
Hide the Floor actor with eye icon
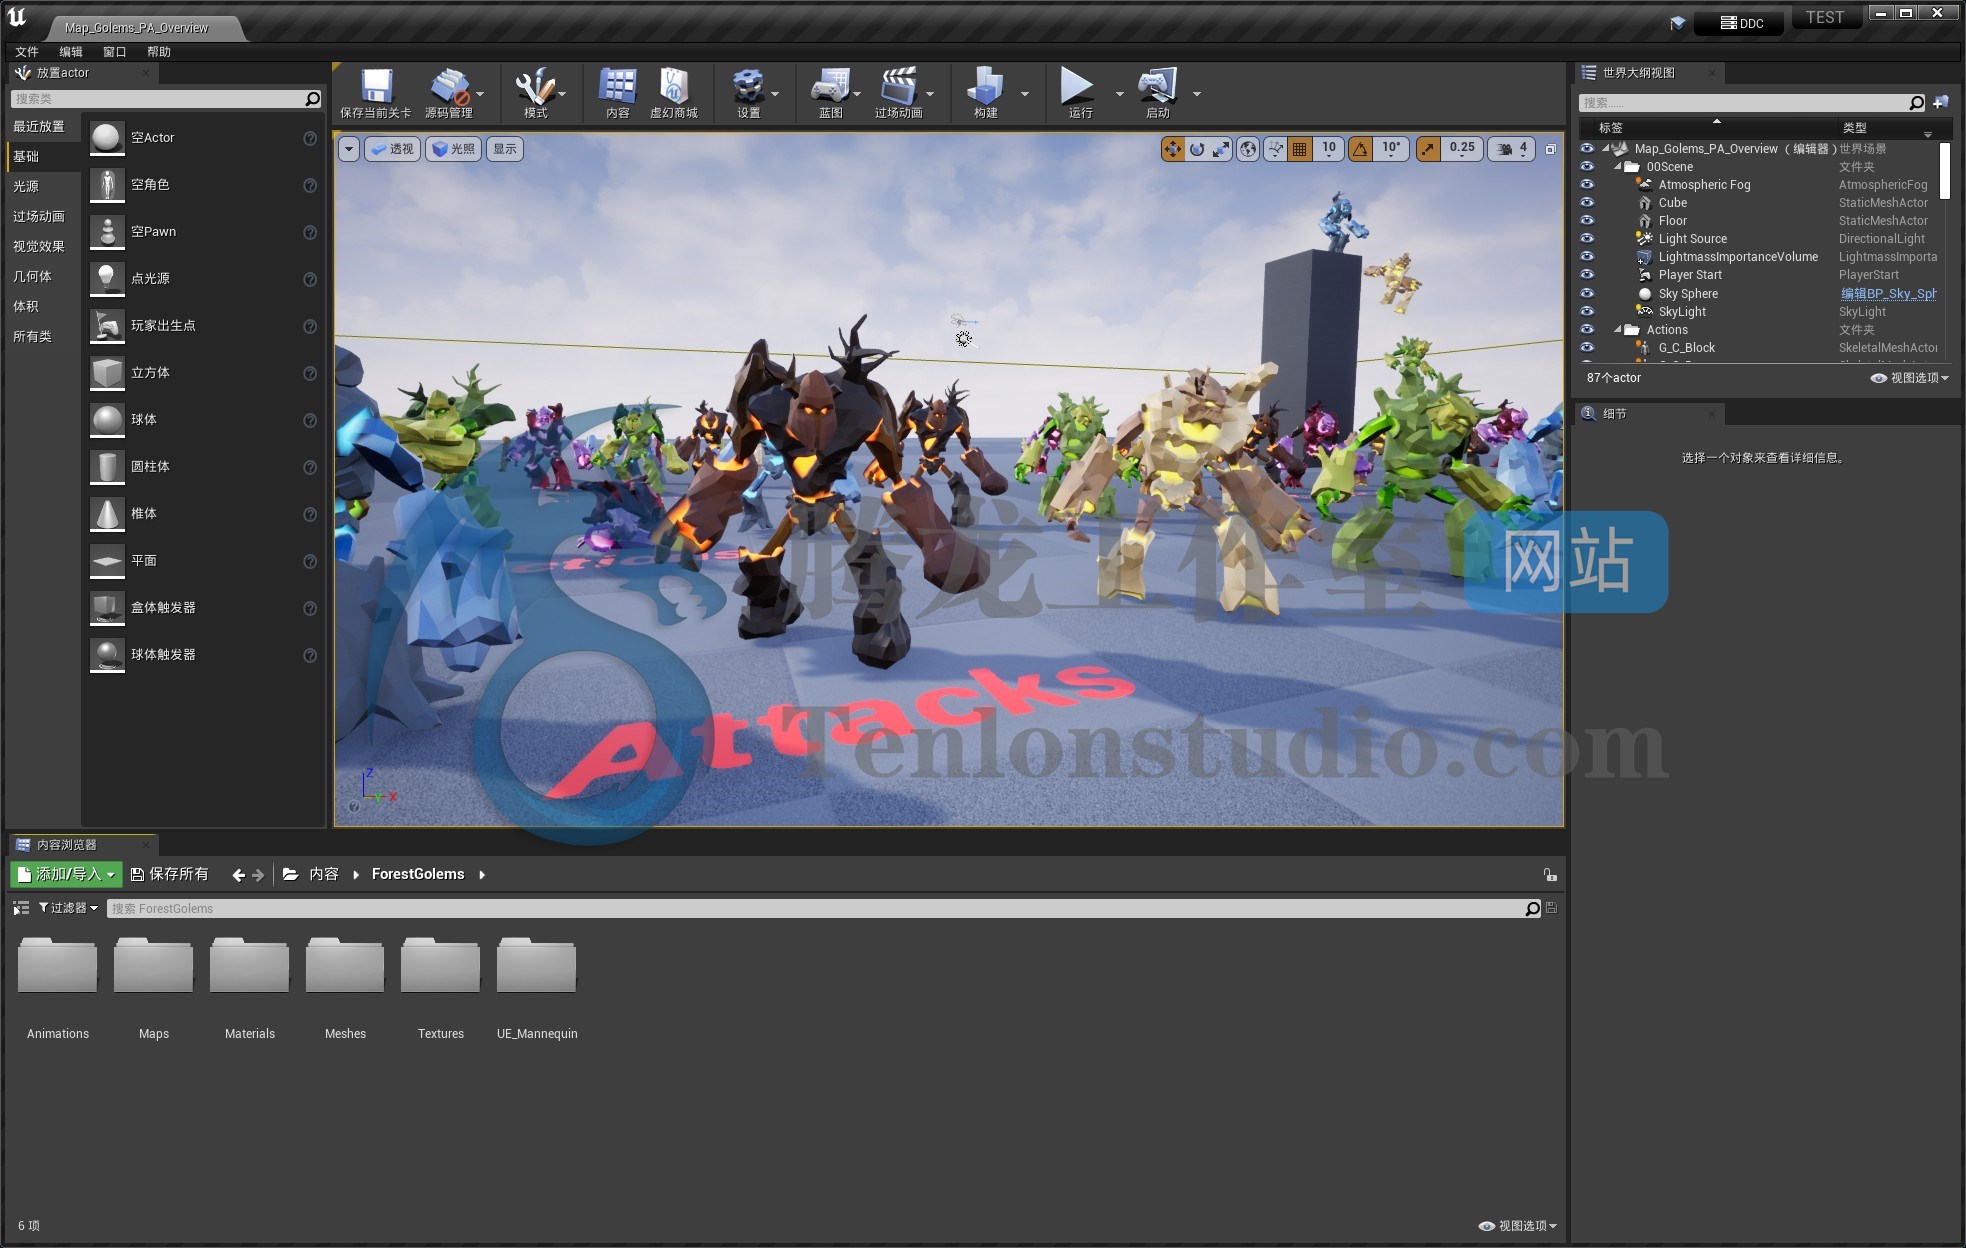(1587, 221)
